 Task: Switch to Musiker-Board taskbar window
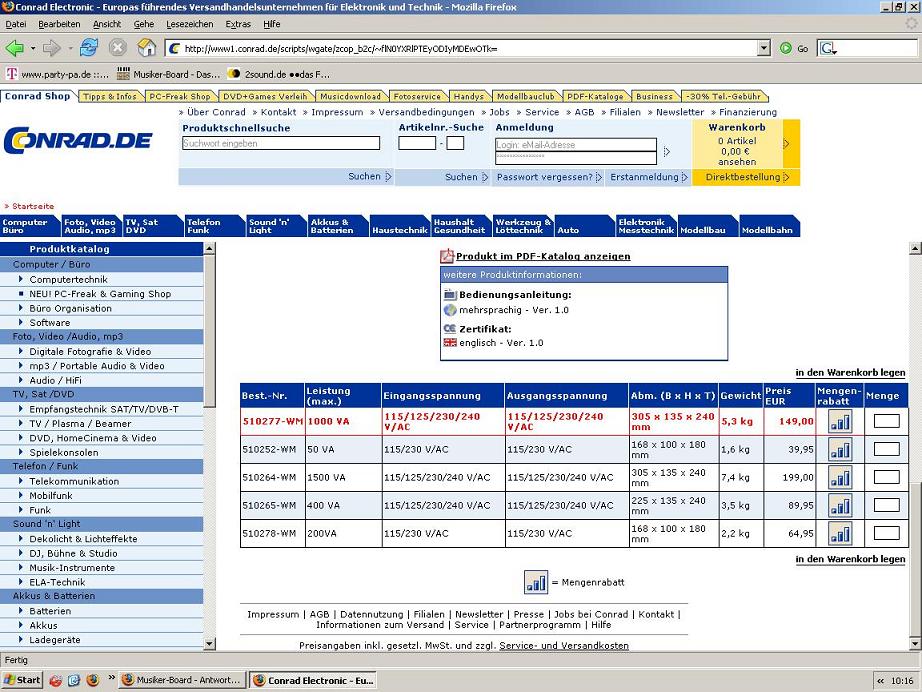tap(182, 680)
